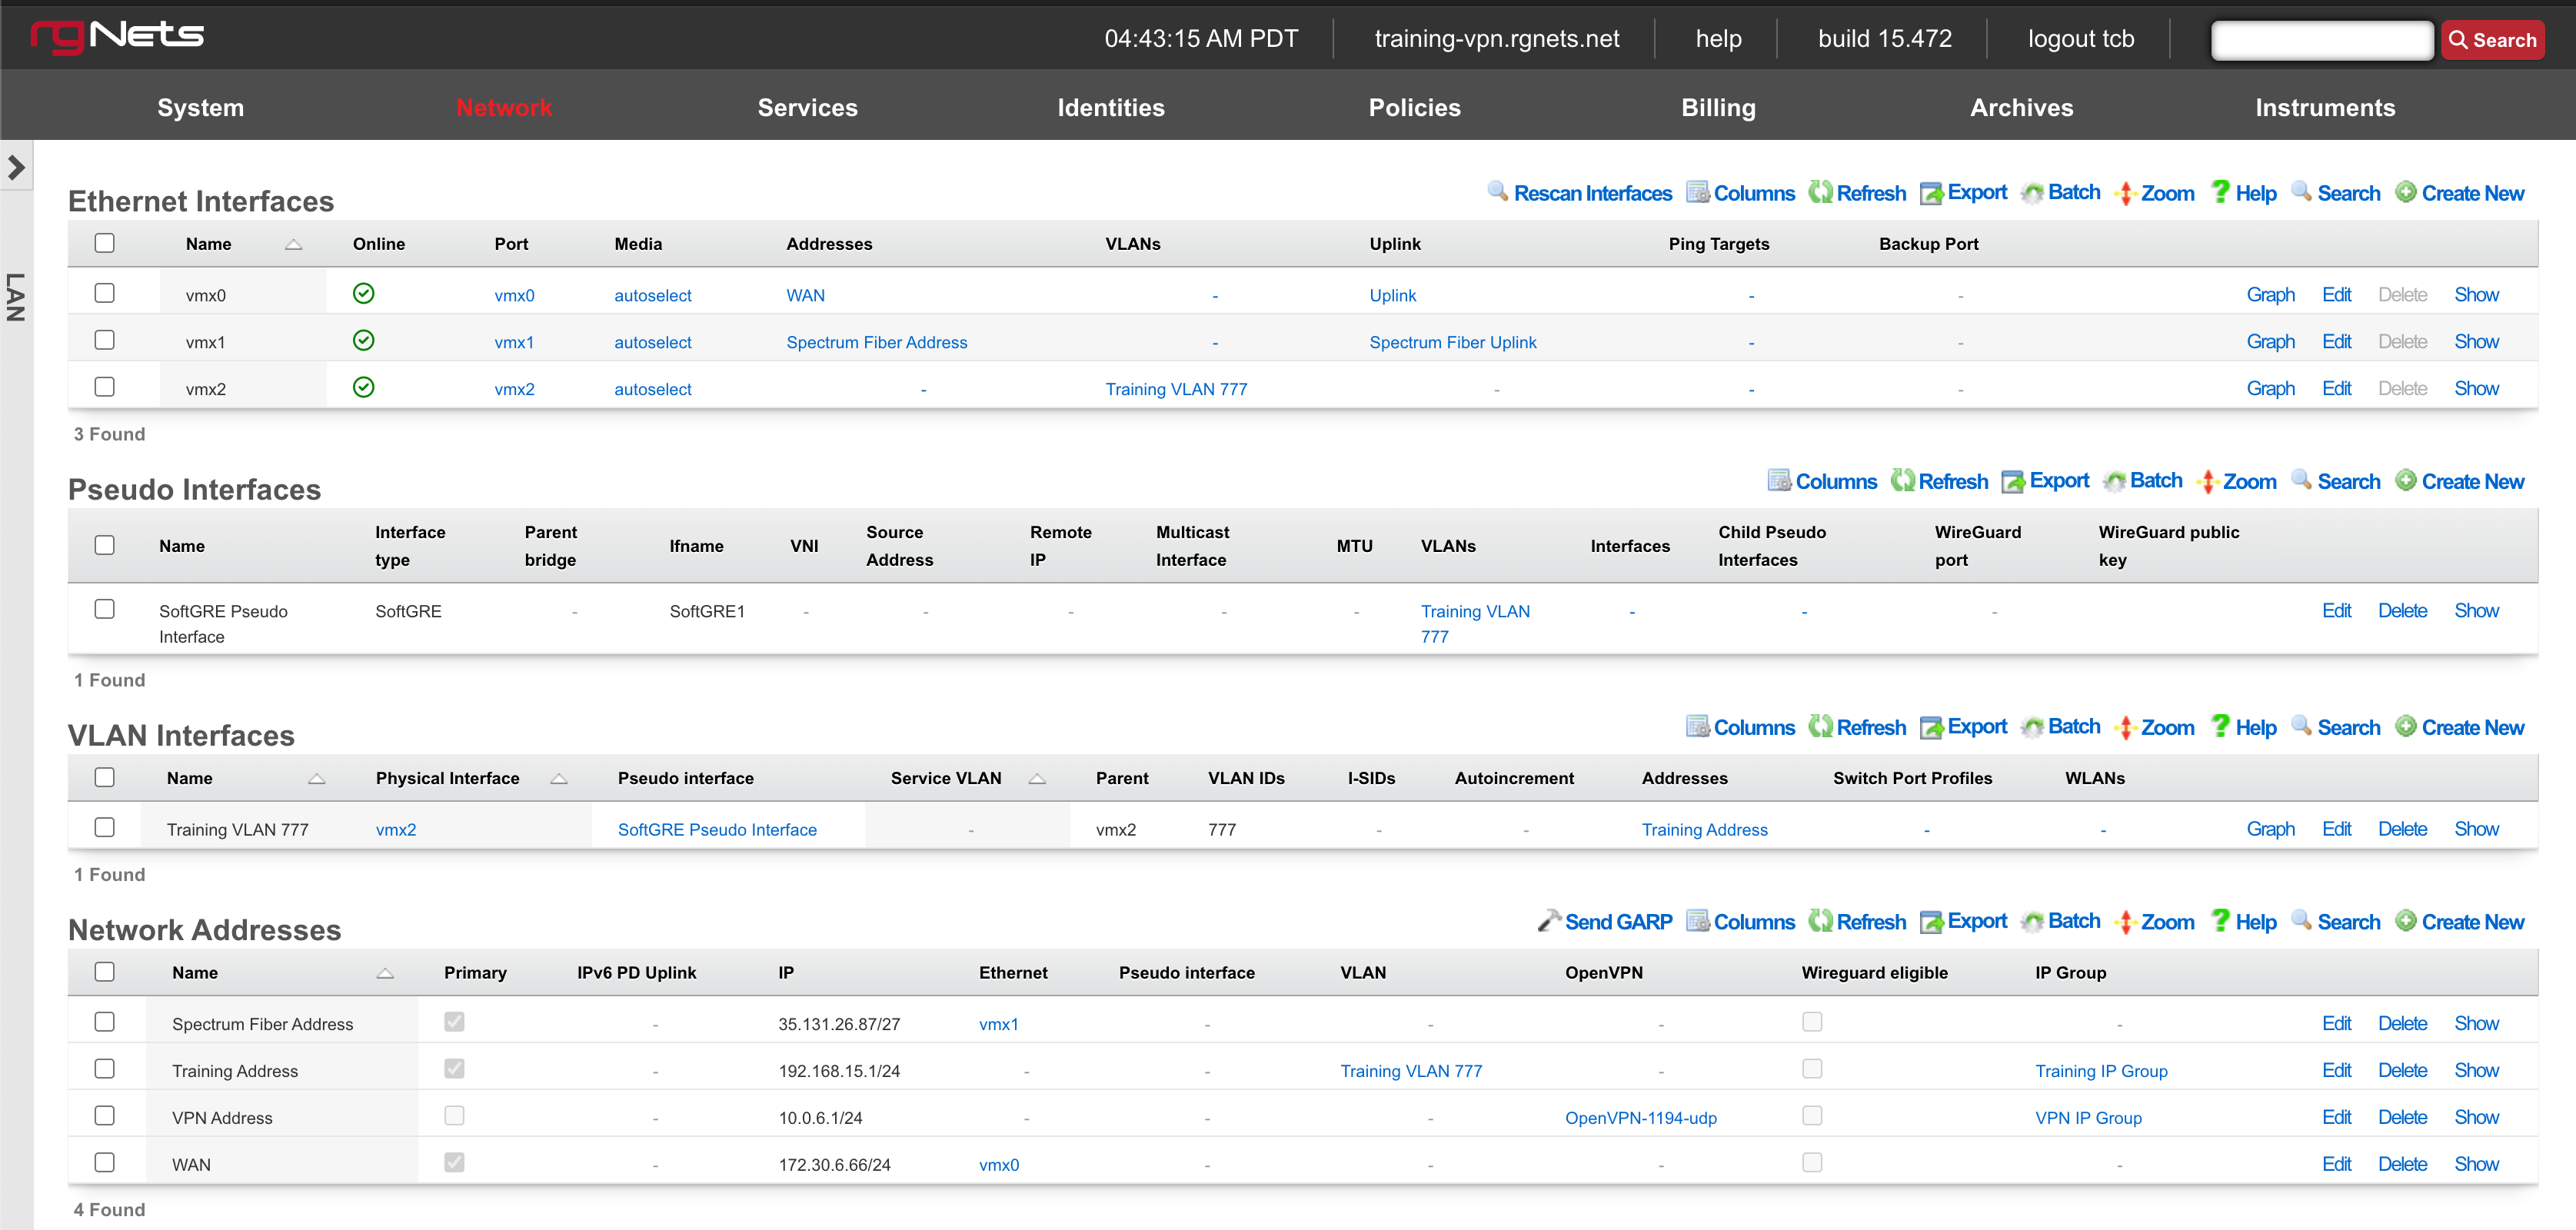This screenshot has height=1230, width=2576.
Task: Click Batch icon in Ethernet Interfaces
Action: click(x=2032, y=192)
